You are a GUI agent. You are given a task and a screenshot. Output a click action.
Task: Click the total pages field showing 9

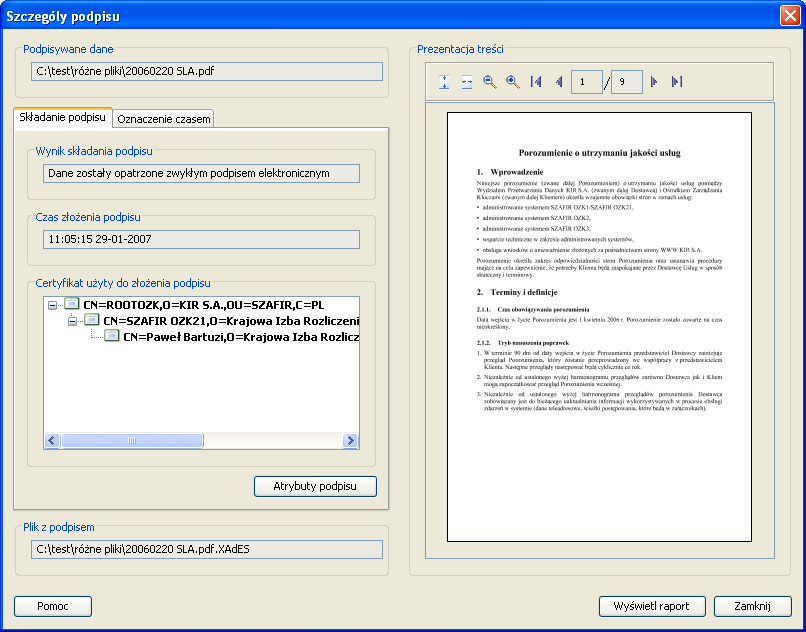(627, 82)
